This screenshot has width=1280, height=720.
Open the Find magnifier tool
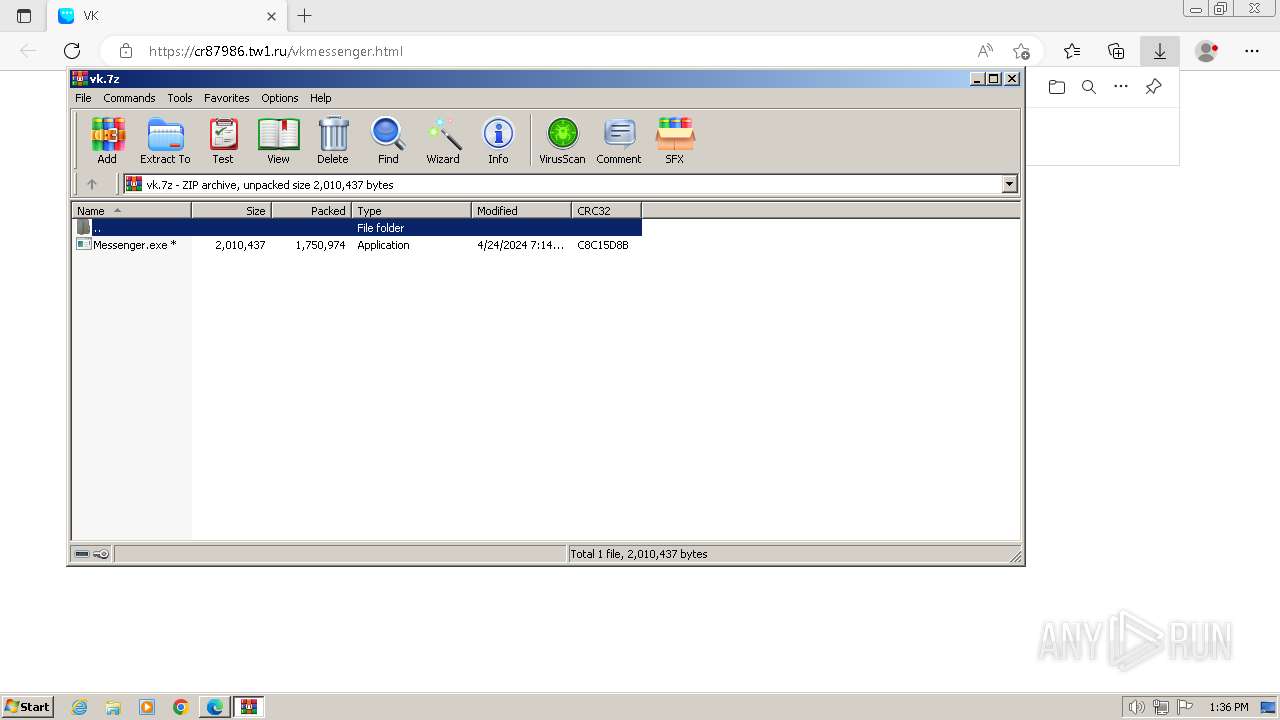click(388, 140)
